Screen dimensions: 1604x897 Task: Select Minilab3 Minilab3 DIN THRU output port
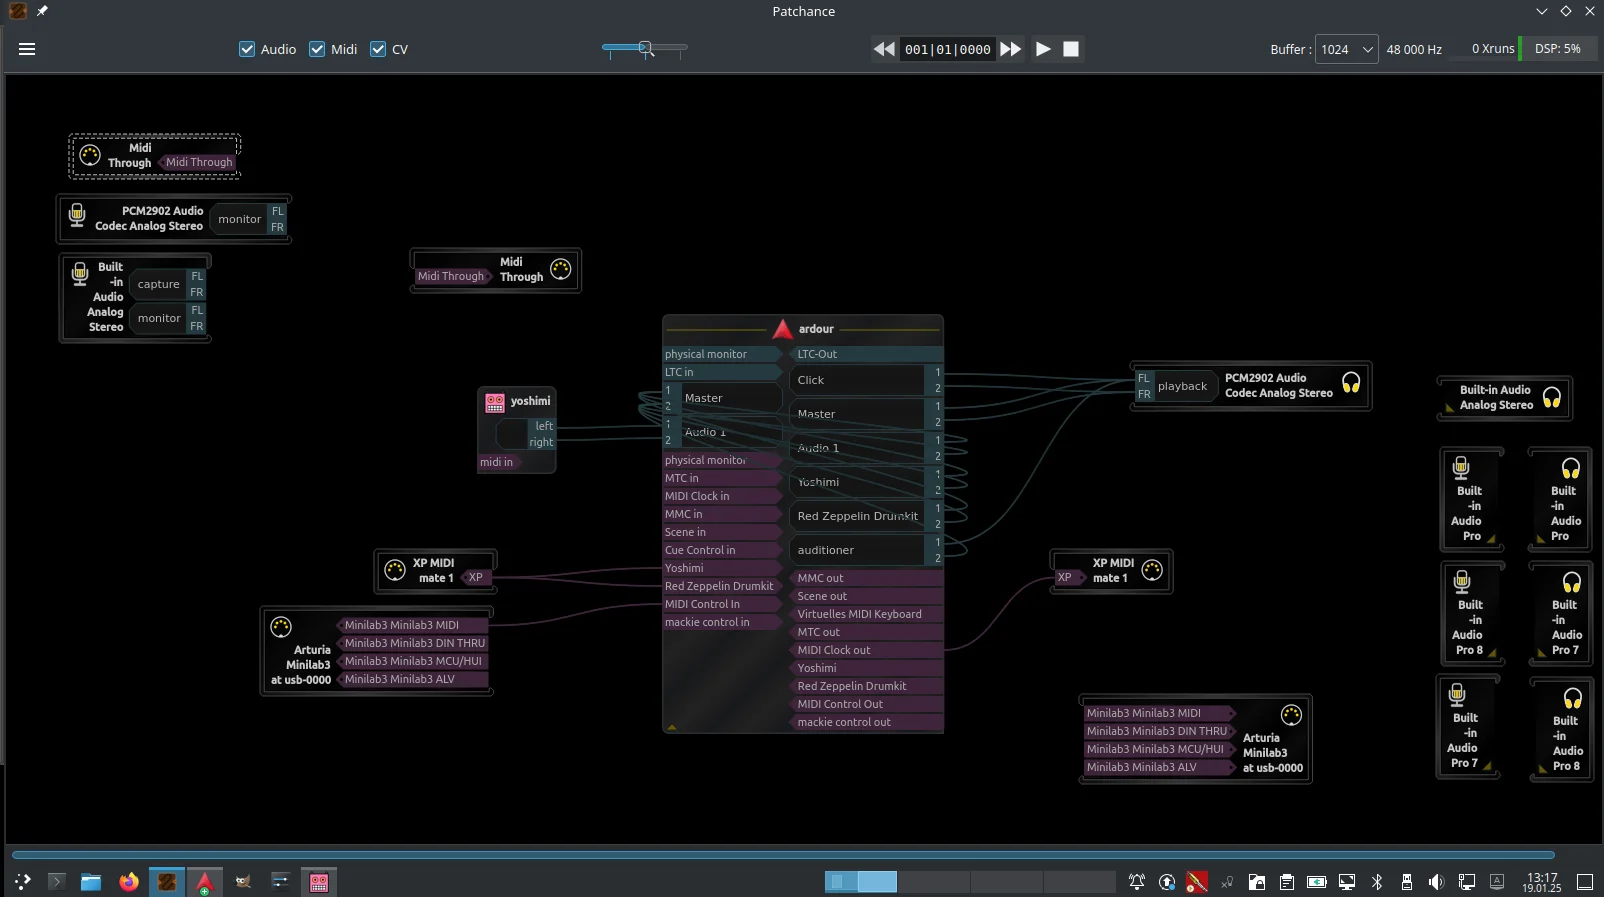[413, 643]
